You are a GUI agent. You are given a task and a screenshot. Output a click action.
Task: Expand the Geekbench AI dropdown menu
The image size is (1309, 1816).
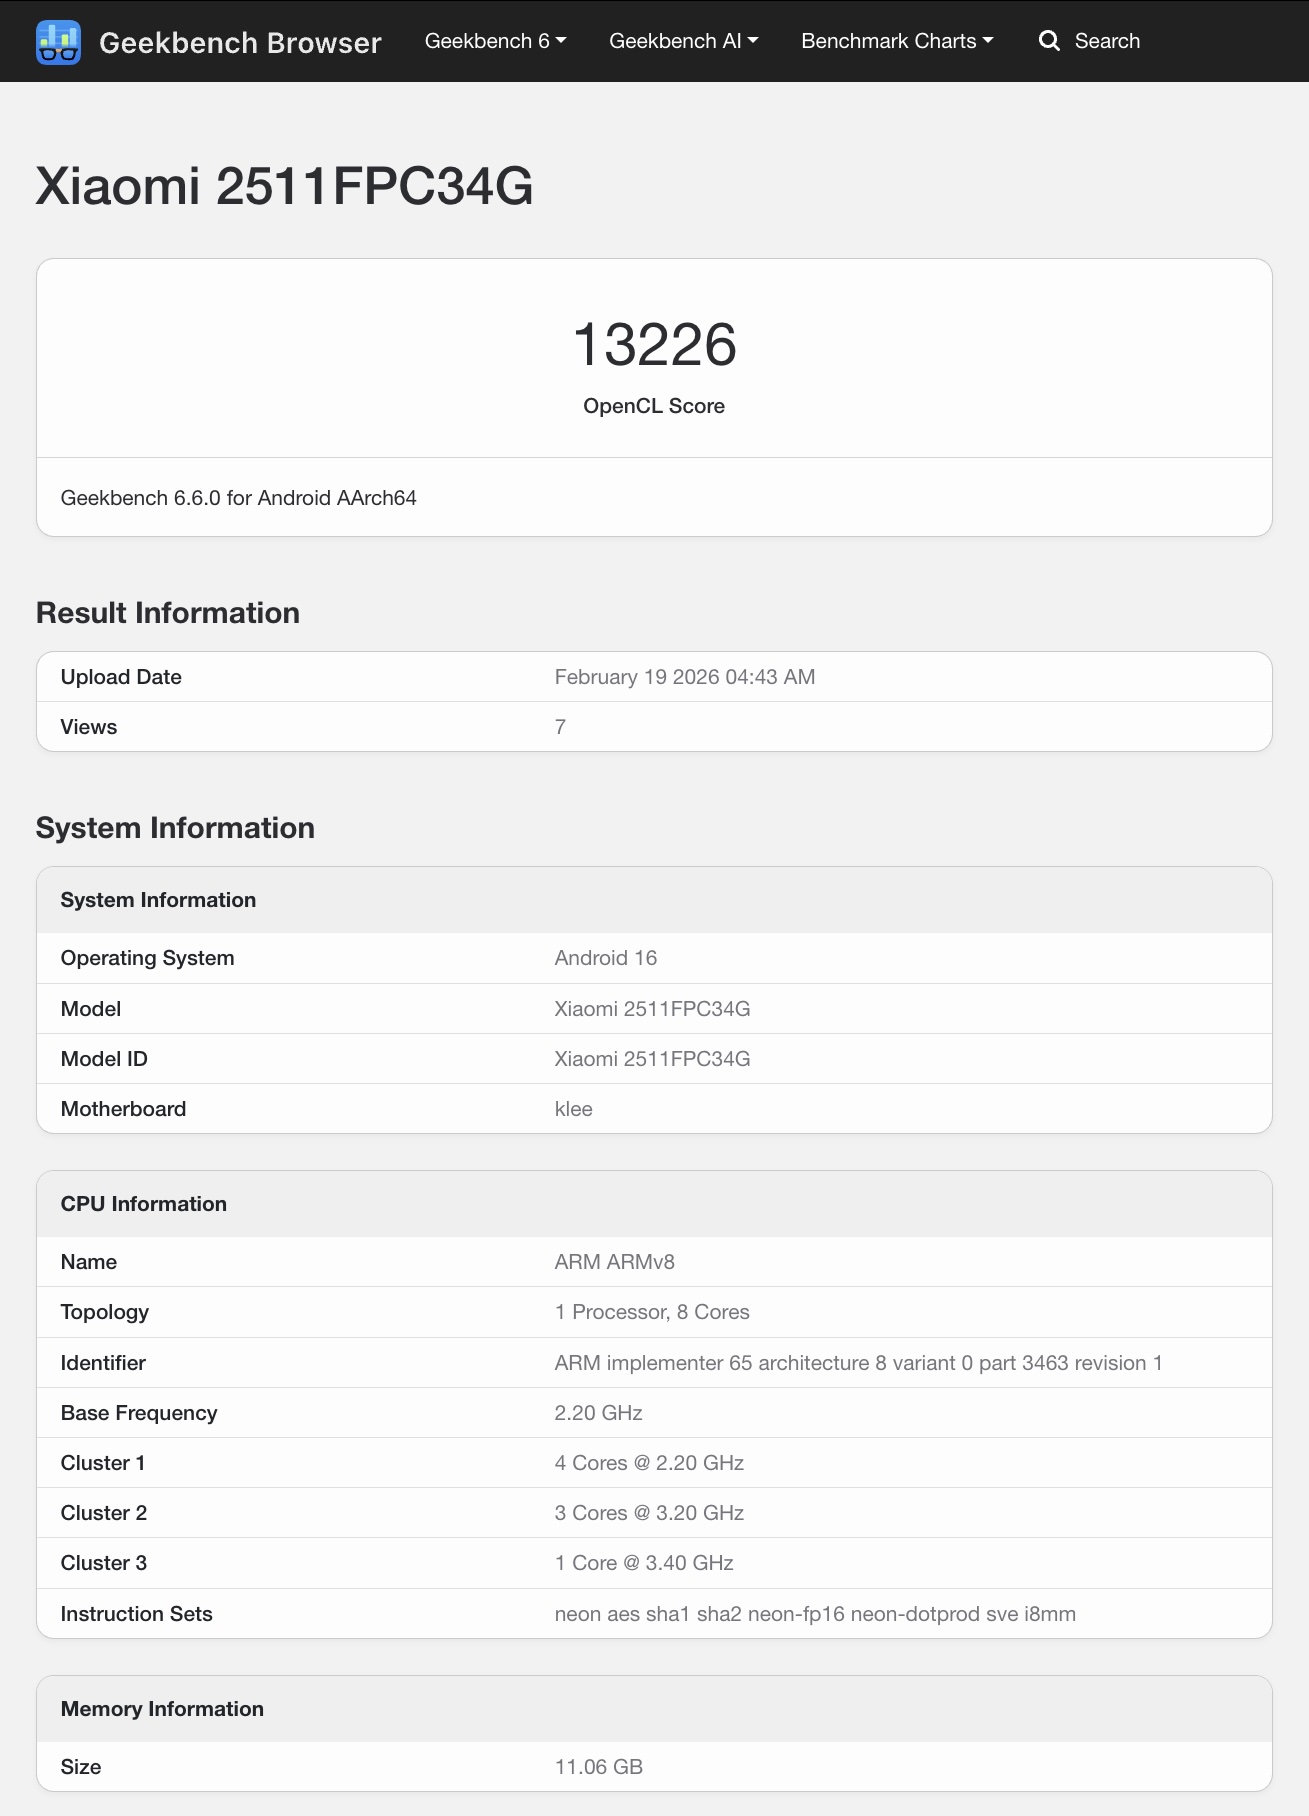(x=684, y=41)
